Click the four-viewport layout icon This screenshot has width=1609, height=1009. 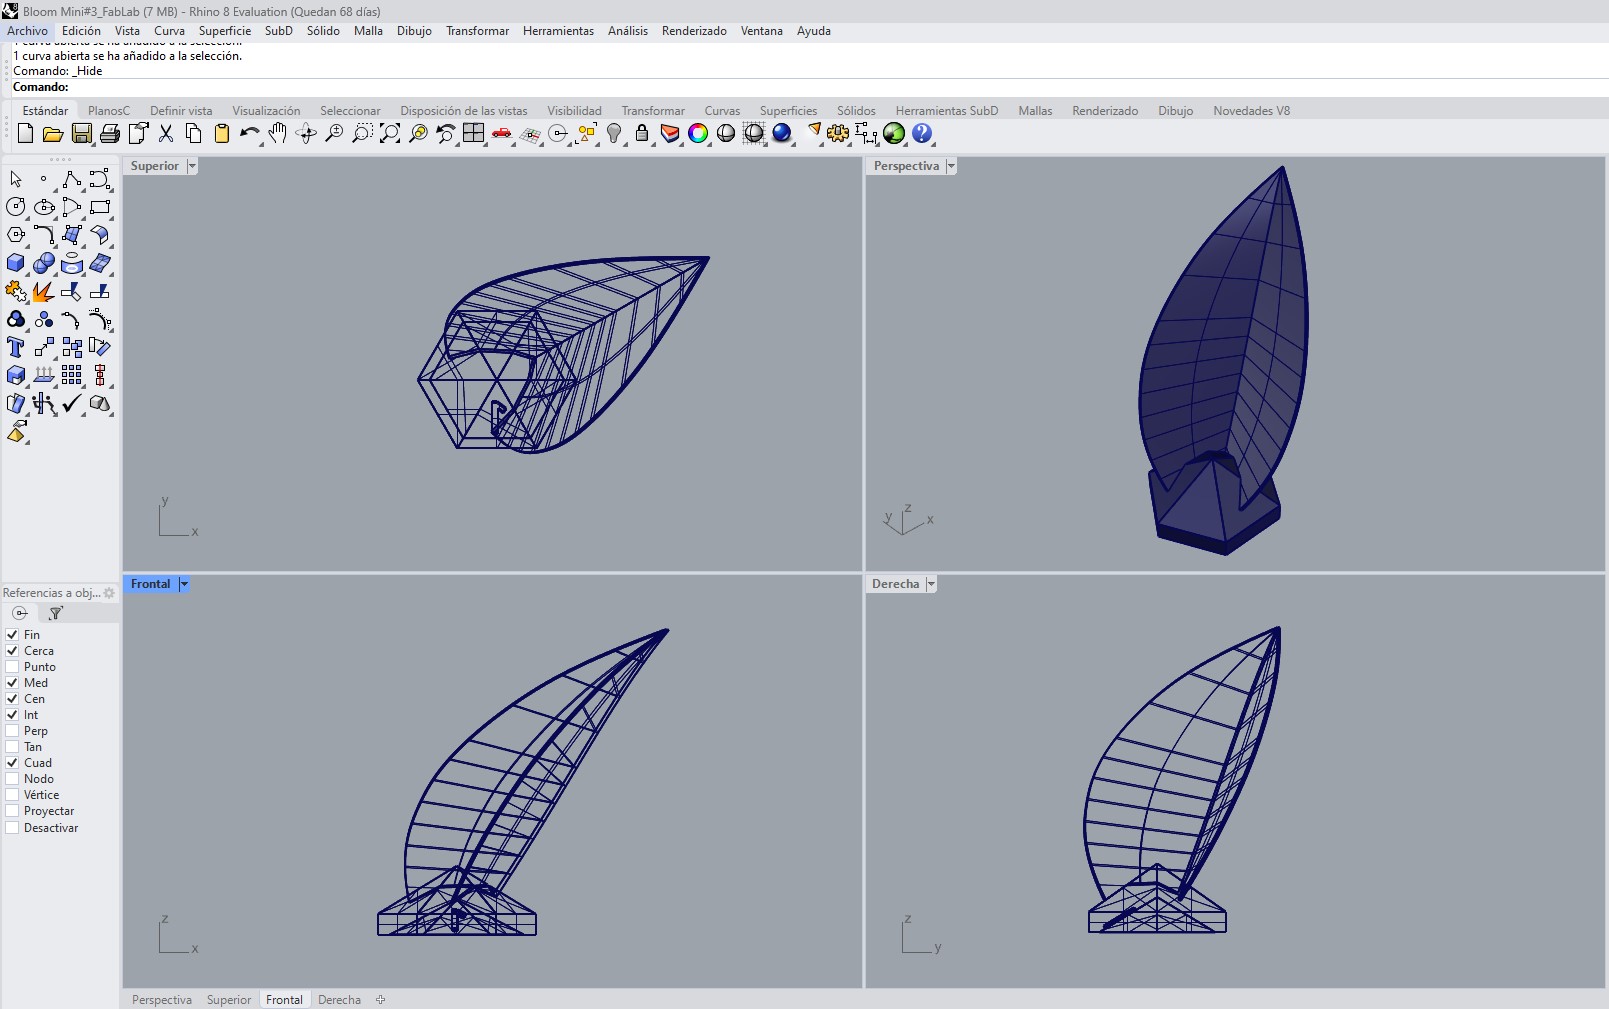coord(472,133)
